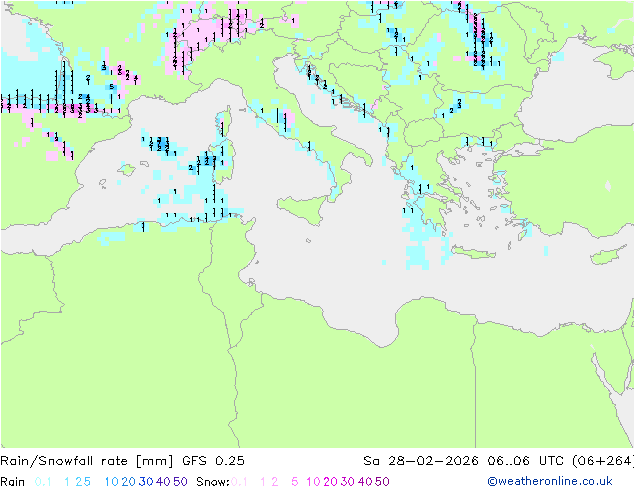
Task: Click the Rain legend value 40
Action: 163,482
